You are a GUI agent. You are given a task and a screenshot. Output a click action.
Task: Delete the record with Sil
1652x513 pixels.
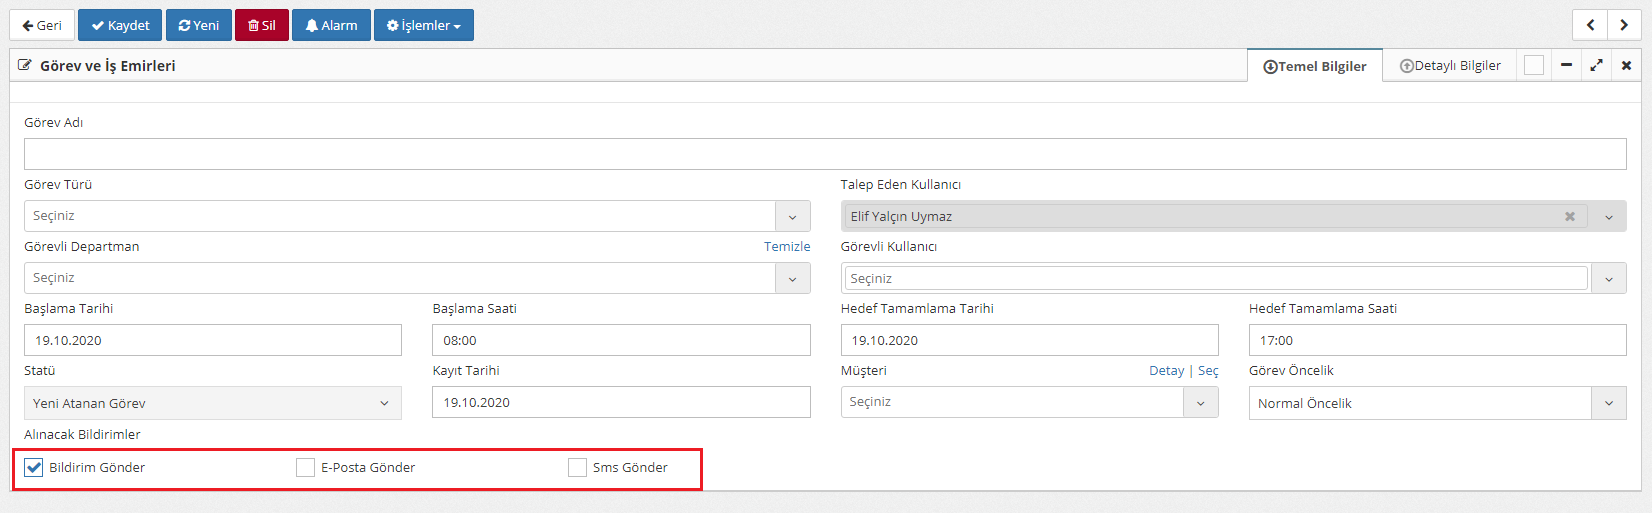(262, 25)
